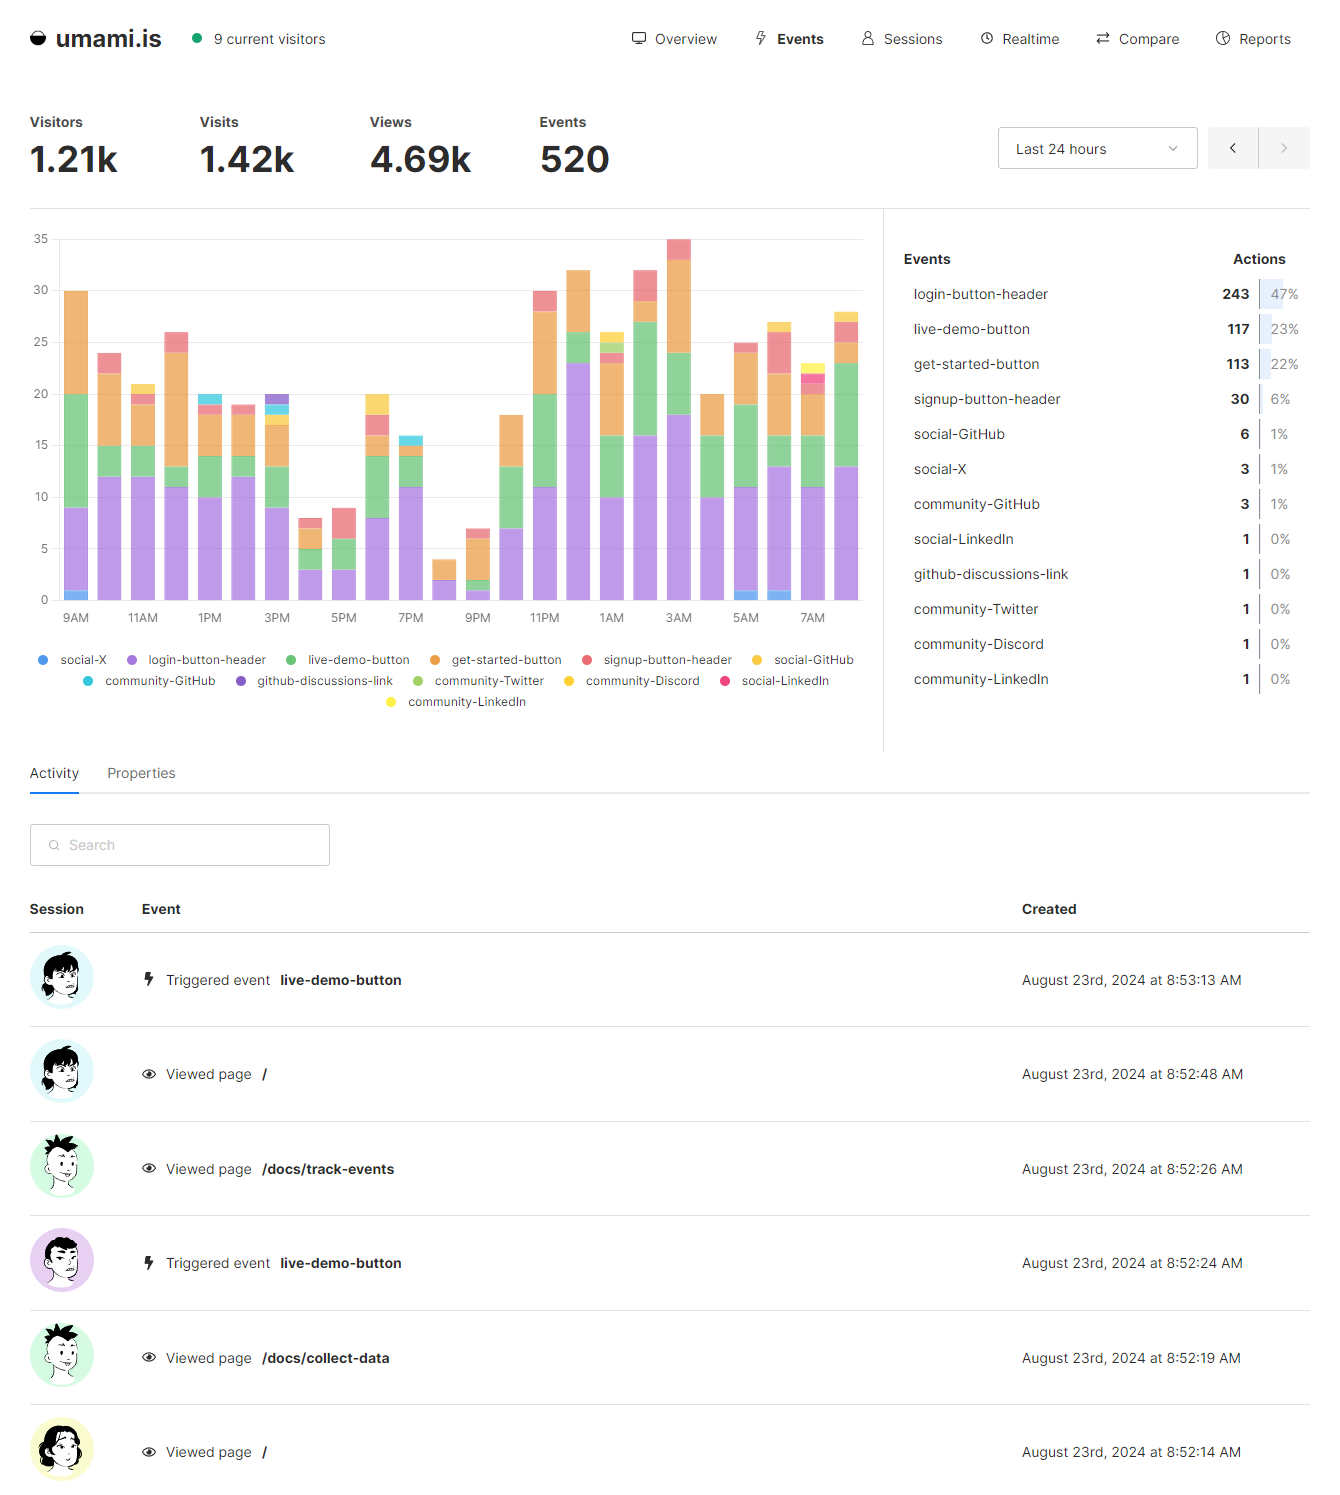
Task: Go to next period with right chevron
Action: [x=1284, y=148]
